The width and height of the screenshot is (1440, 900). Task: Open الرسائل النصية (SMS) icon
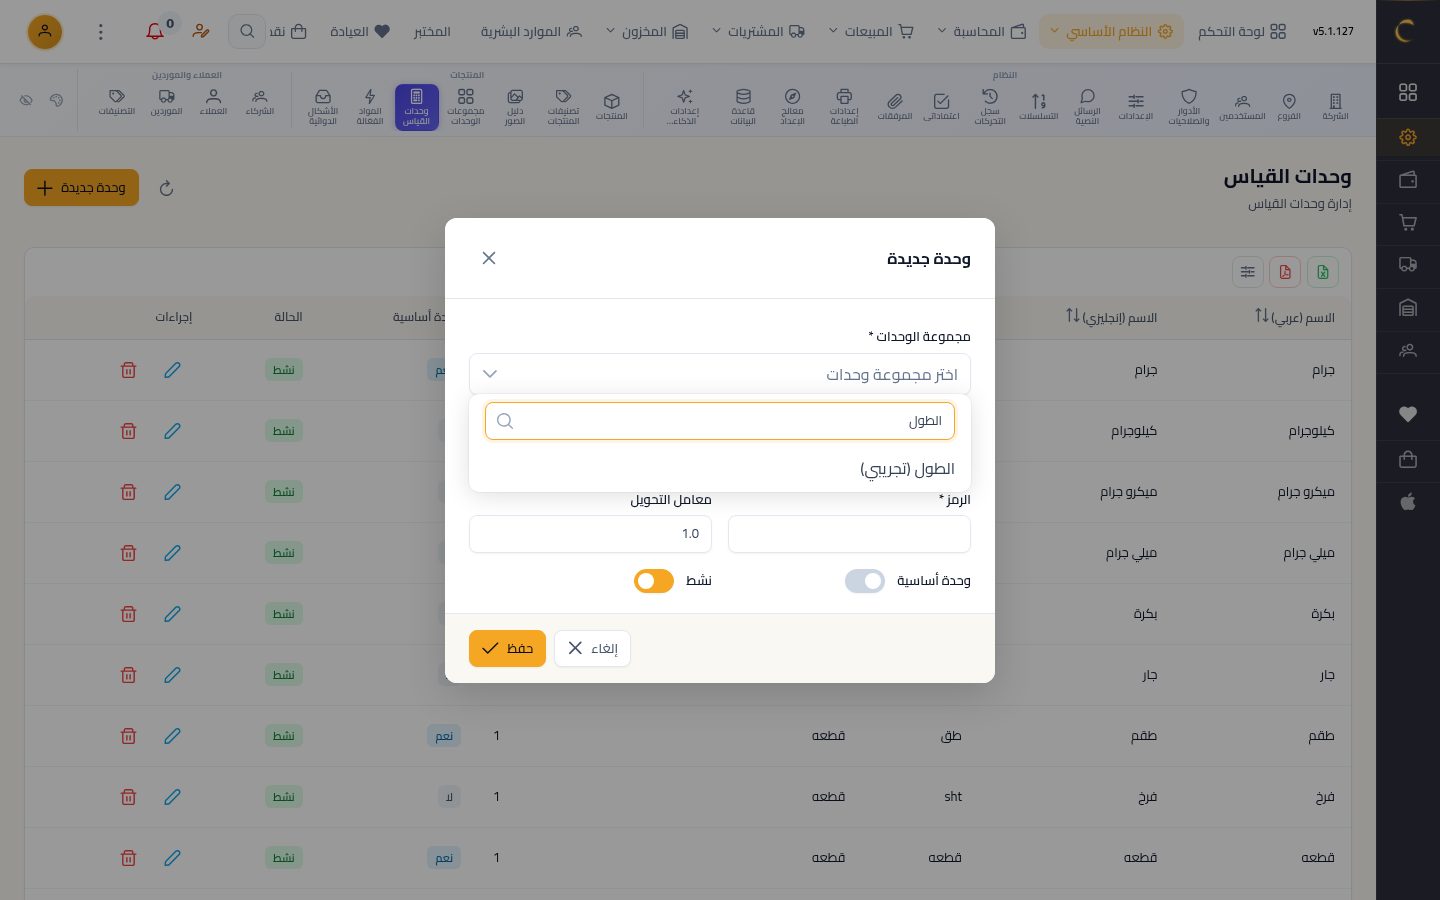click(1087, 108)
